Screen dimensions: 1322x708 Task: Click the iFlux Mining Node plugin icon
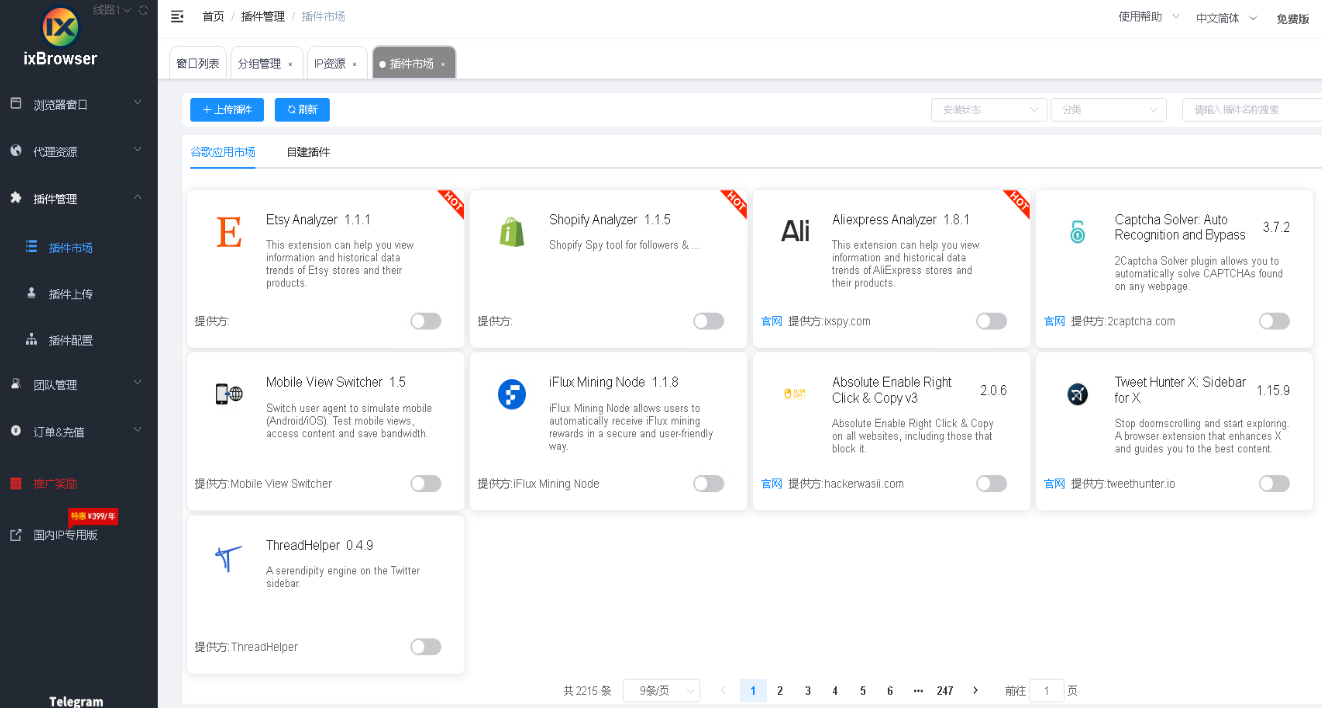[x=512, y=394]
